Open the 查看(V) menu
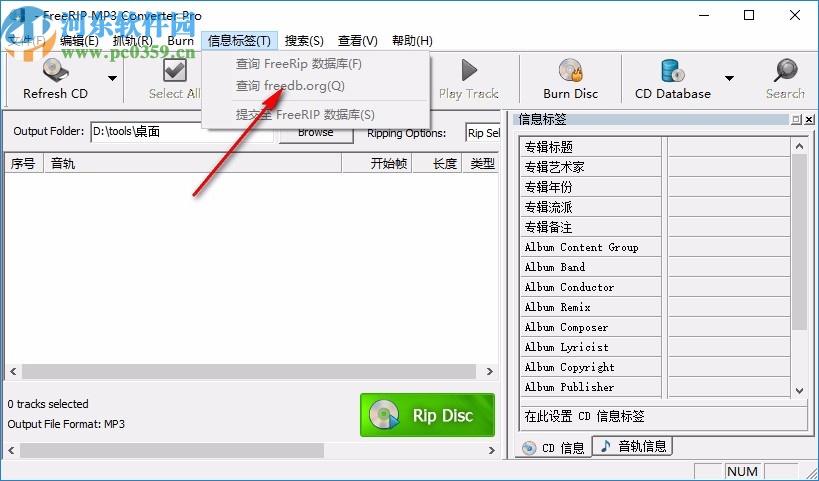 pos(358,41)
